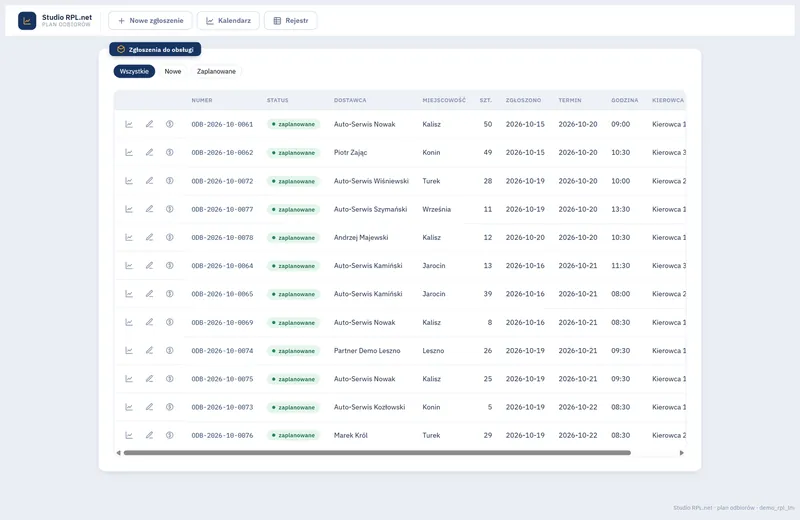This screenshot has height=520, width=800.
Task: Click the zaplanowane status of ODB-2026-10-0062
Action: 293,153
